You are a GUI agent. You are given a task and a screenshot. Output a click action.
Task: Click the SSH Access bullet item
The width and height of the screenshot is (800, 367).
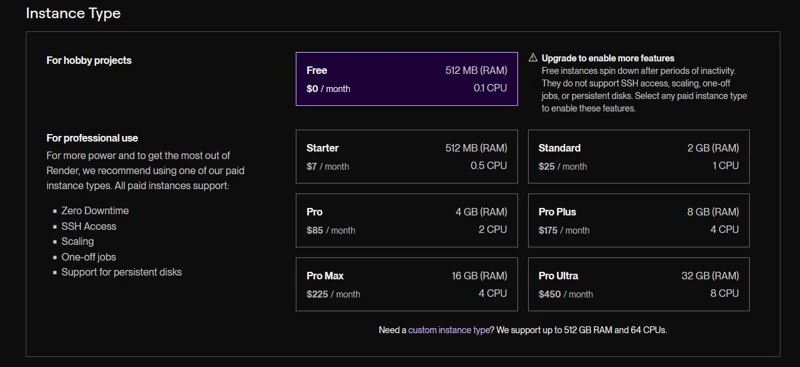coord(89,226)
